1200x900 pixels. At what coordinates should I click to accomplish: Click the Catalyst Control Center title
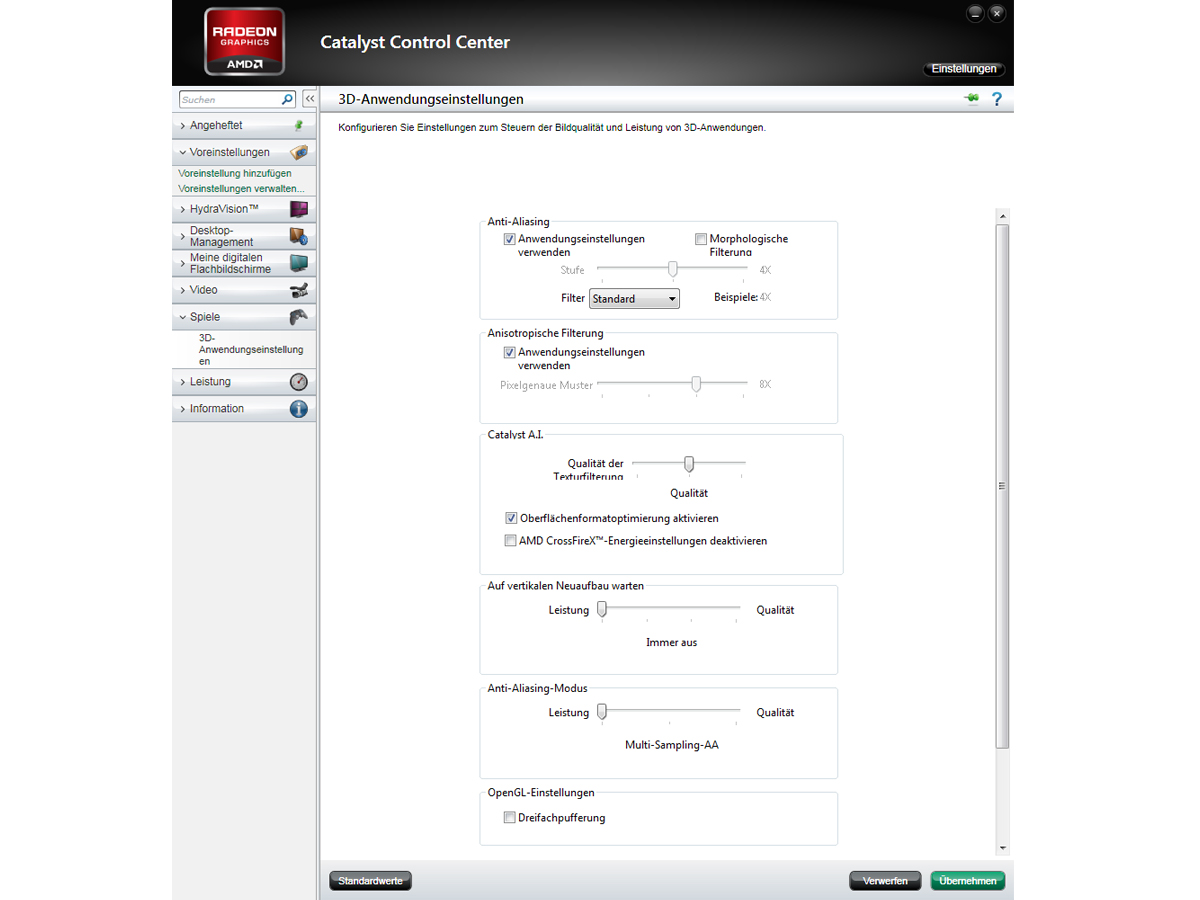point(415,42)
